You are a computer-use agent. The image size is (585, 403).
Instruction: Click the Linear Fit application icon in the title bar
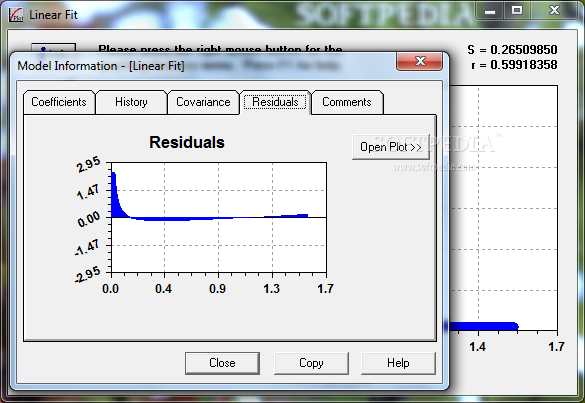tap(16, 15)
